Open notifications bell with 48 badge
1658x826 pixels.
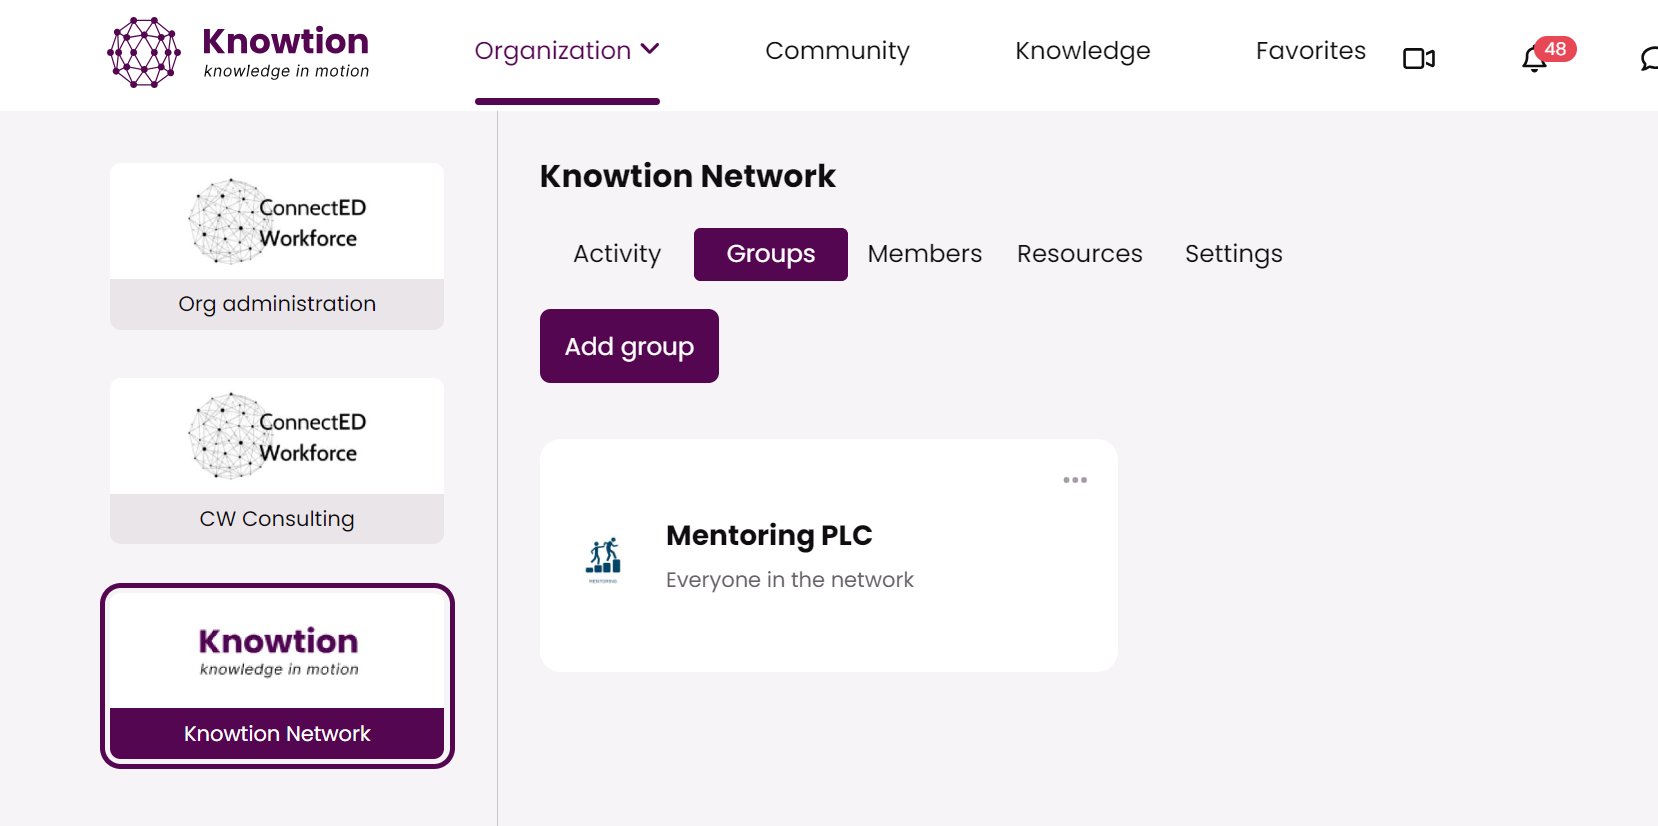coord(1534,59)
